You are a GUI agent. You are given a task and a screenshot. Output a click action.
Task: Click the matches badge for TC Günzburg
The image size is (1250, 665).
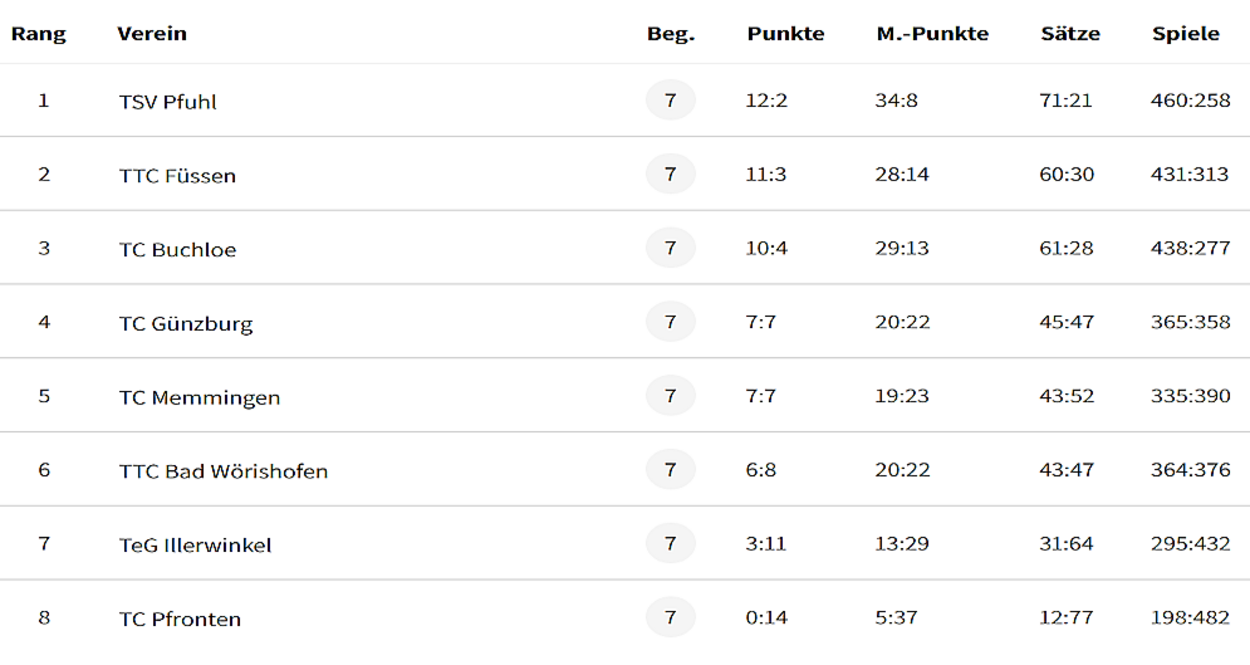(671, 322)
